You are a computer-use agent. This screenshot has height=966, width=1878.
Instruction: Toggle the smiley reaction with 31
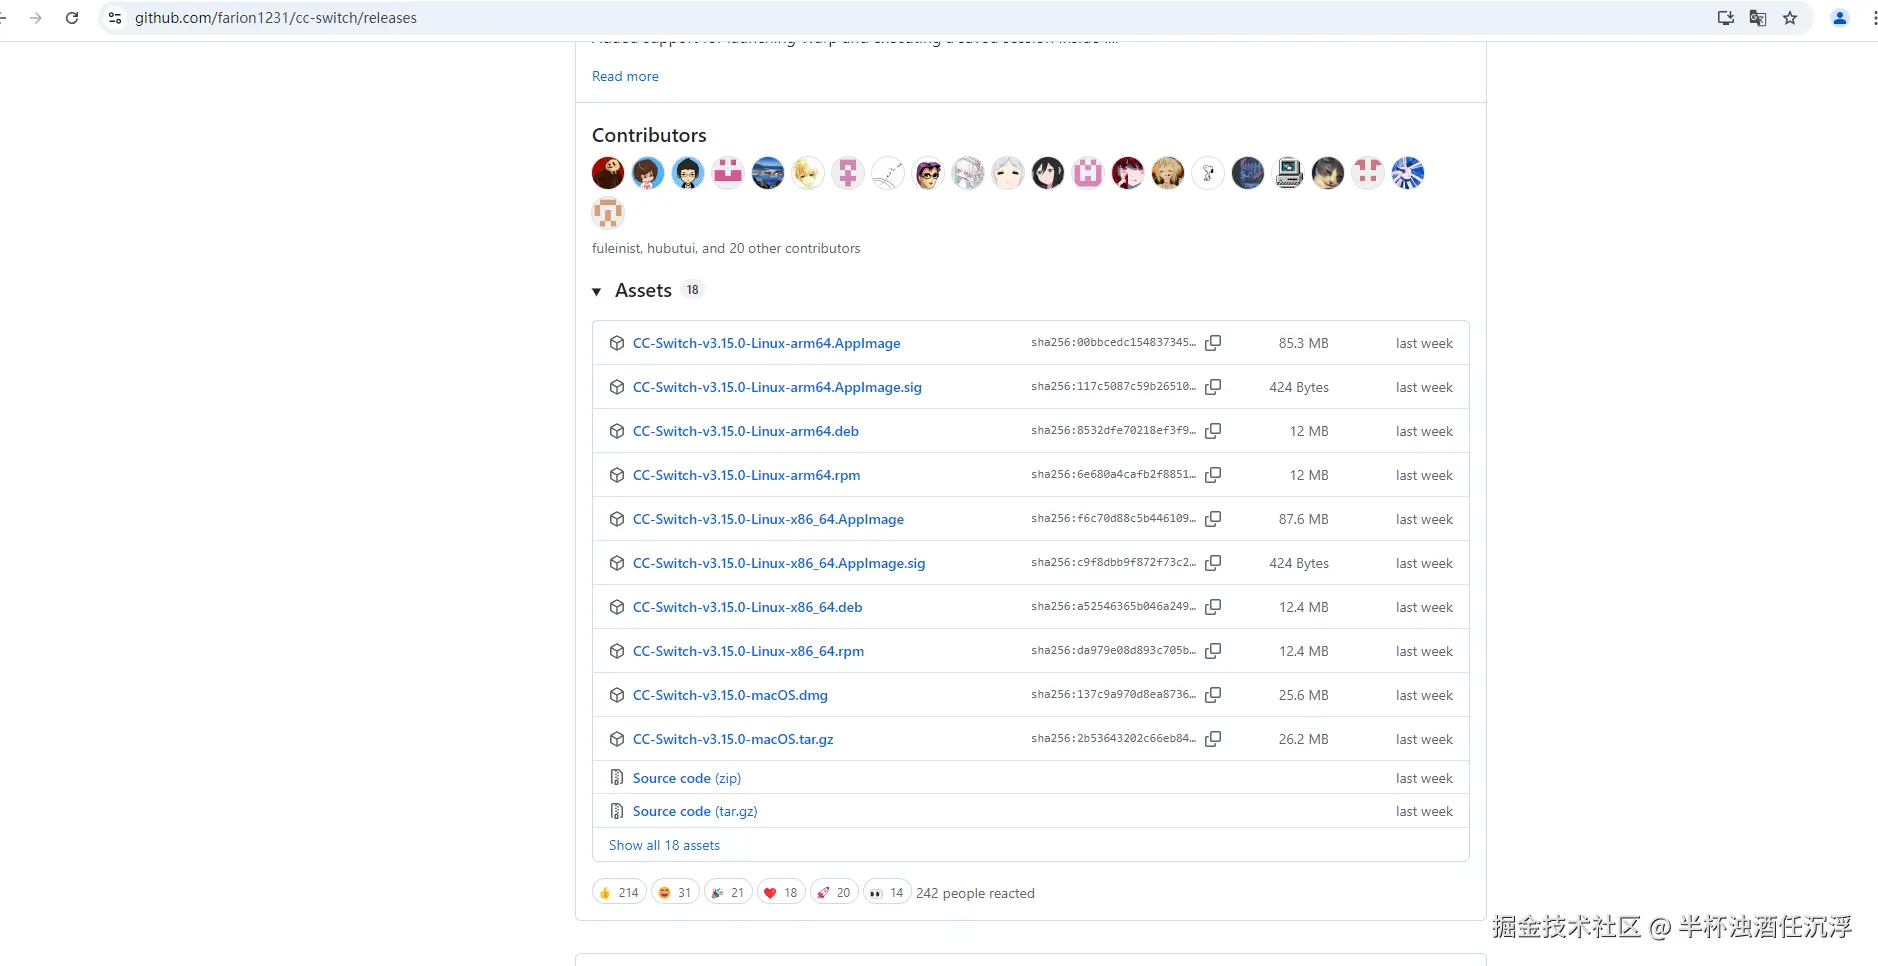[675, 893]
